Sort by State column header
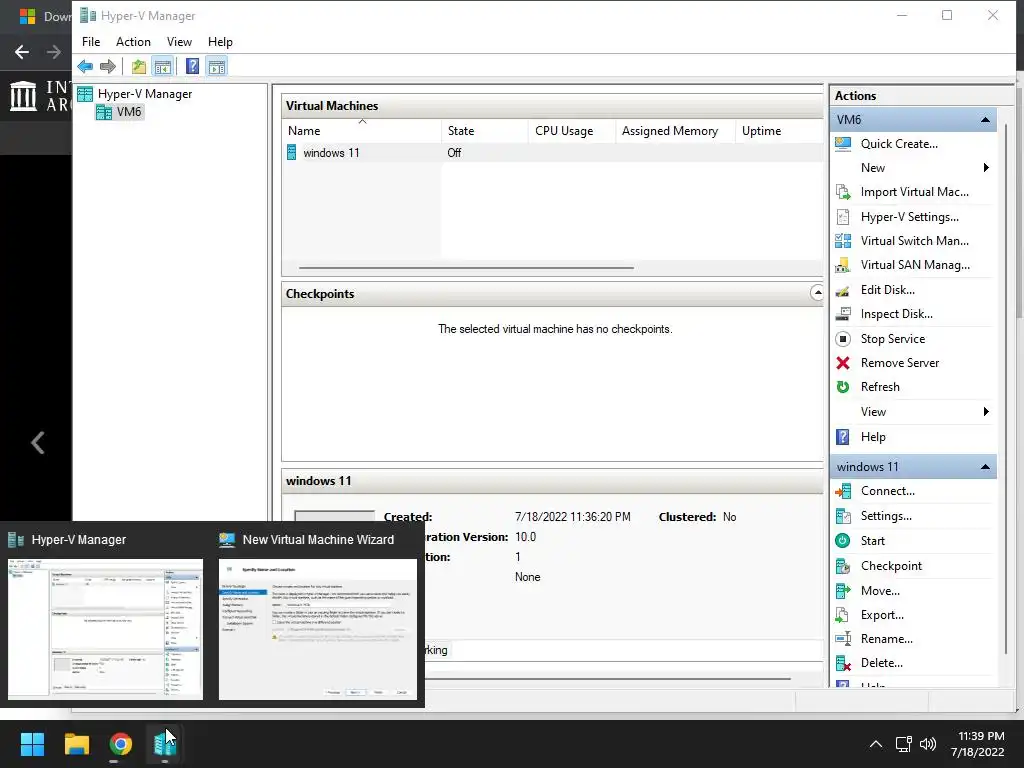The width and height of the screenshot is (1024, 768). click(x=485, y=131)
